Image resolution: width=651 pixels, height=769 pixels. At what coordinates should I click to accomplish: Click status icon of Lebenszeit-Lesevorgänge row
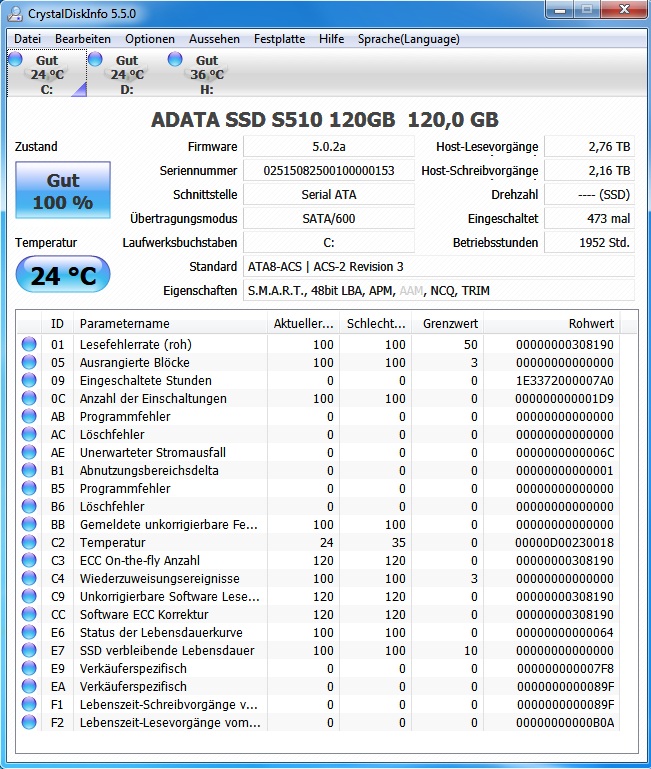coord(29,722)
